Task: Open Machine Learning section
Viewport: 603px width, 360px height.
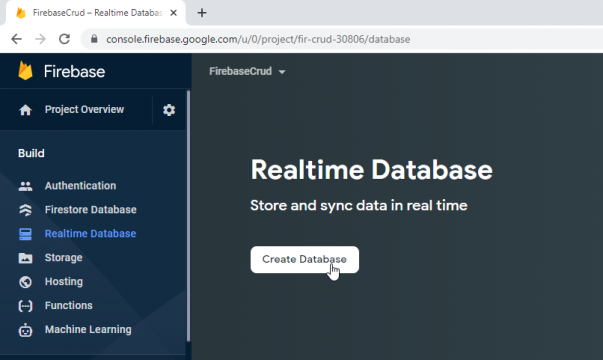Action: tap(88, 330)
